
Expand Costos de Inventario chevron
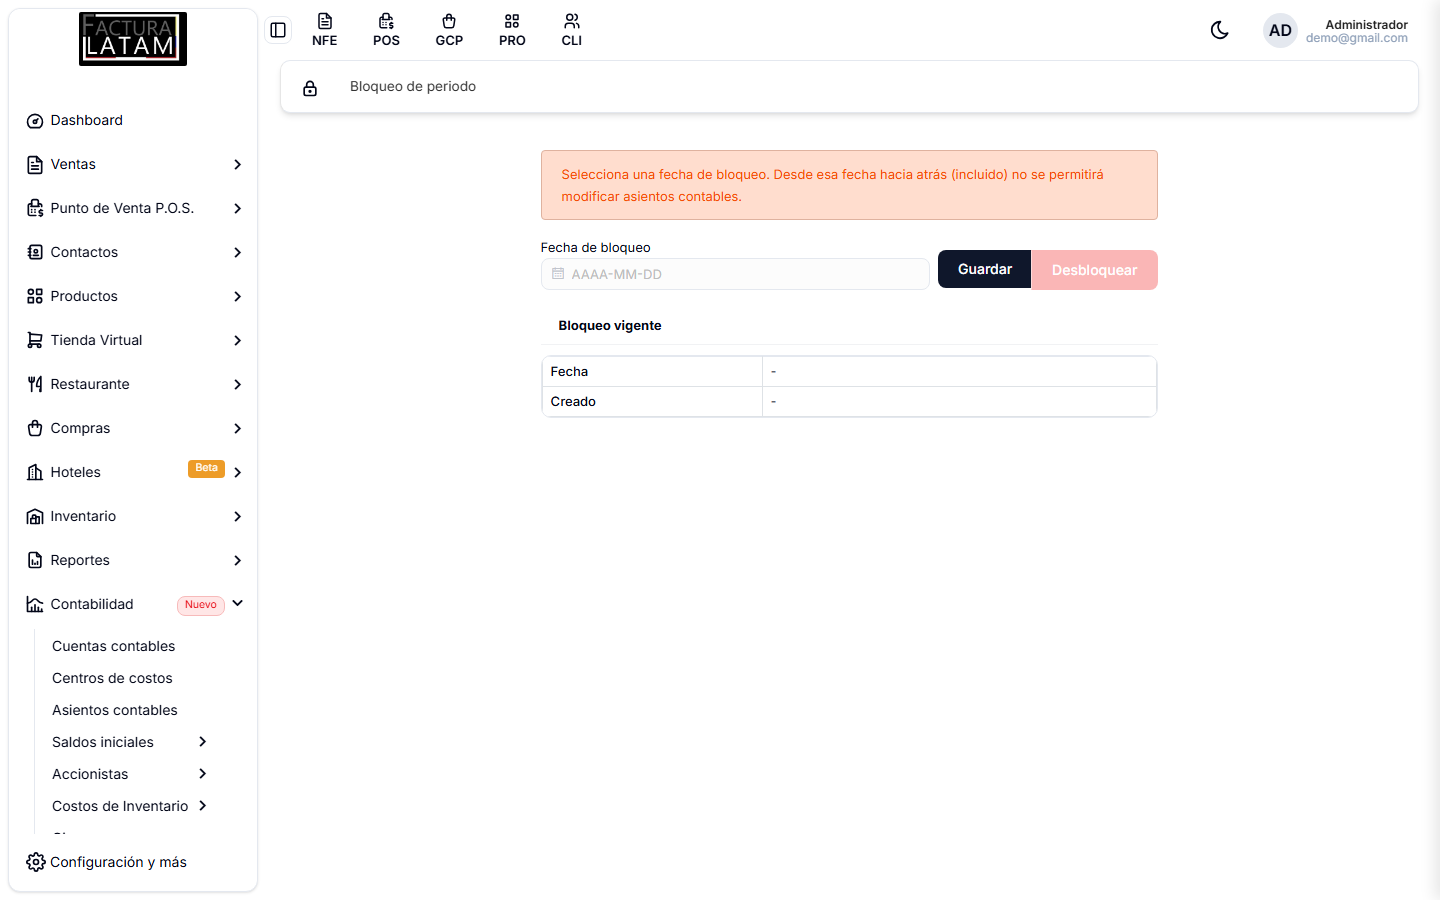click(202, 806)
